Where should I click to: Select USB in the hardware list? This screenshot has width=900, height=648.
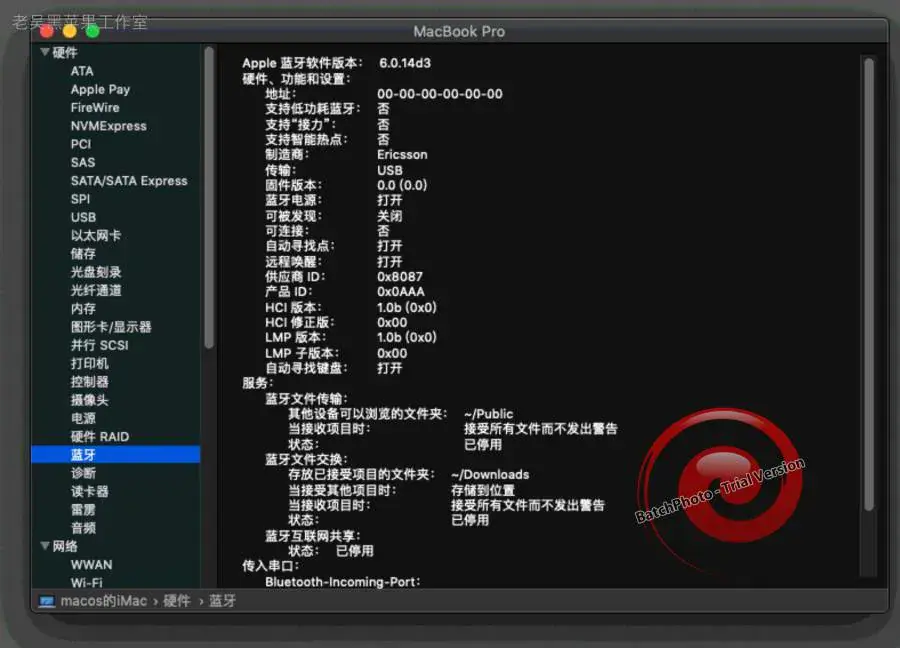pos(83,218)
